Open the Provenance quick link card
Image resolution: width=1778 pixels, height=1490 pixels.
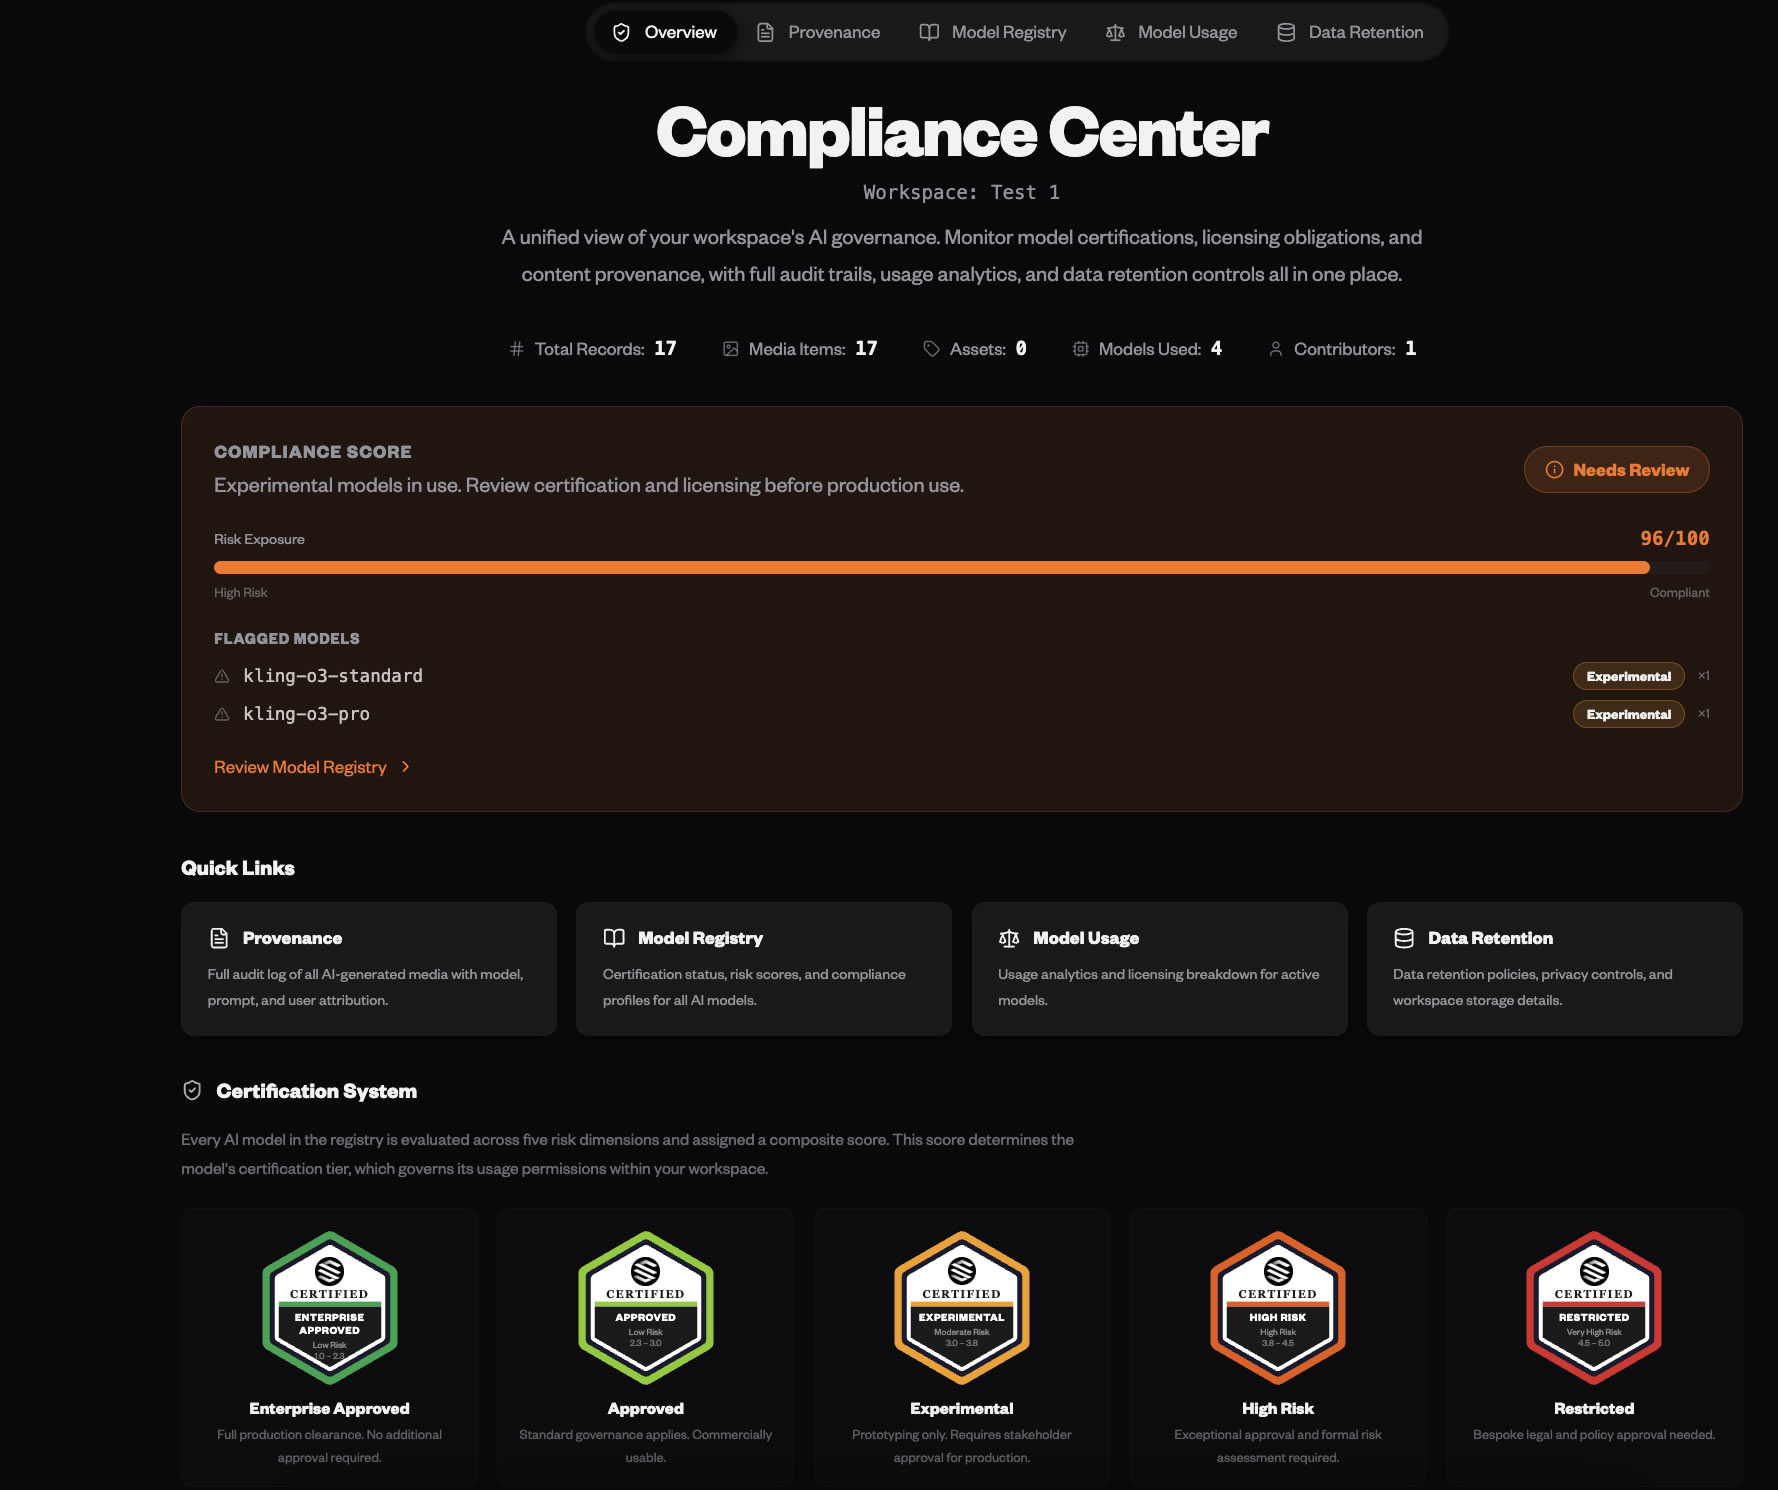click(368, 968)
